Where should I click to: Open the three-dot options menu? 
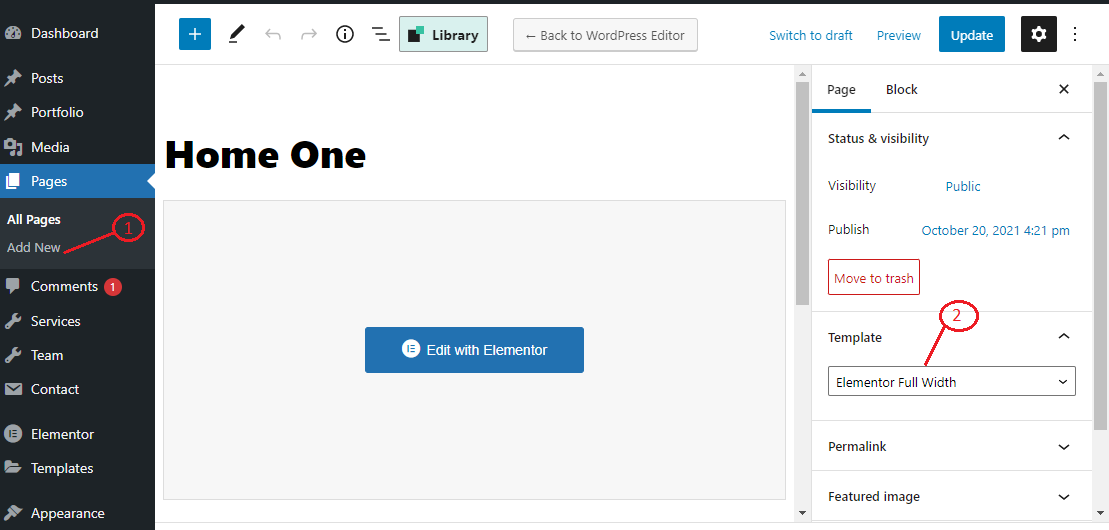1075,34
